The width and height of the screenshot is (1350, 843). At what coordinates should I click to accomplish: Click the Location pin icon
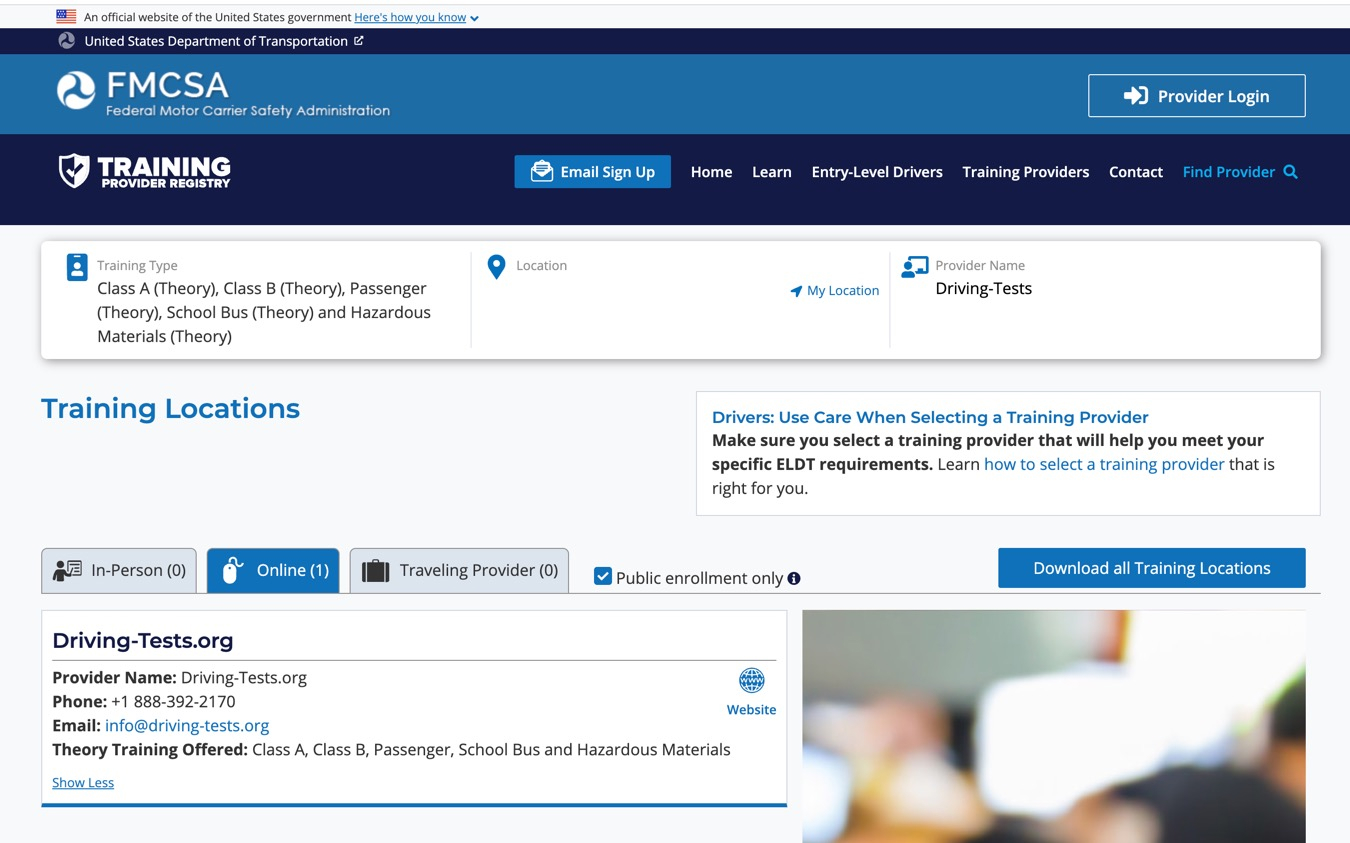[x=496, y=267]
